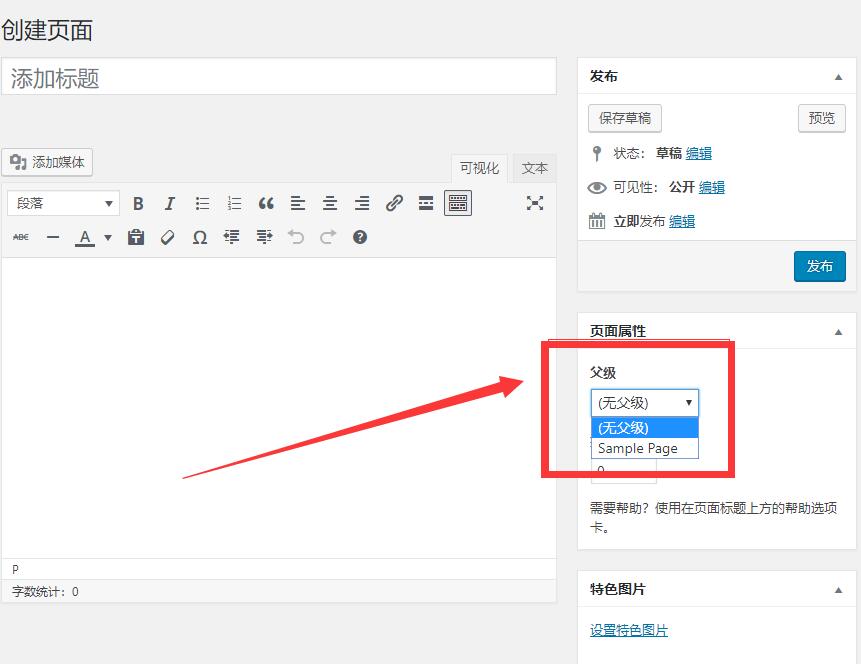
Task: Click the eye icon beside 可见性
Action: tap(597, 187)
